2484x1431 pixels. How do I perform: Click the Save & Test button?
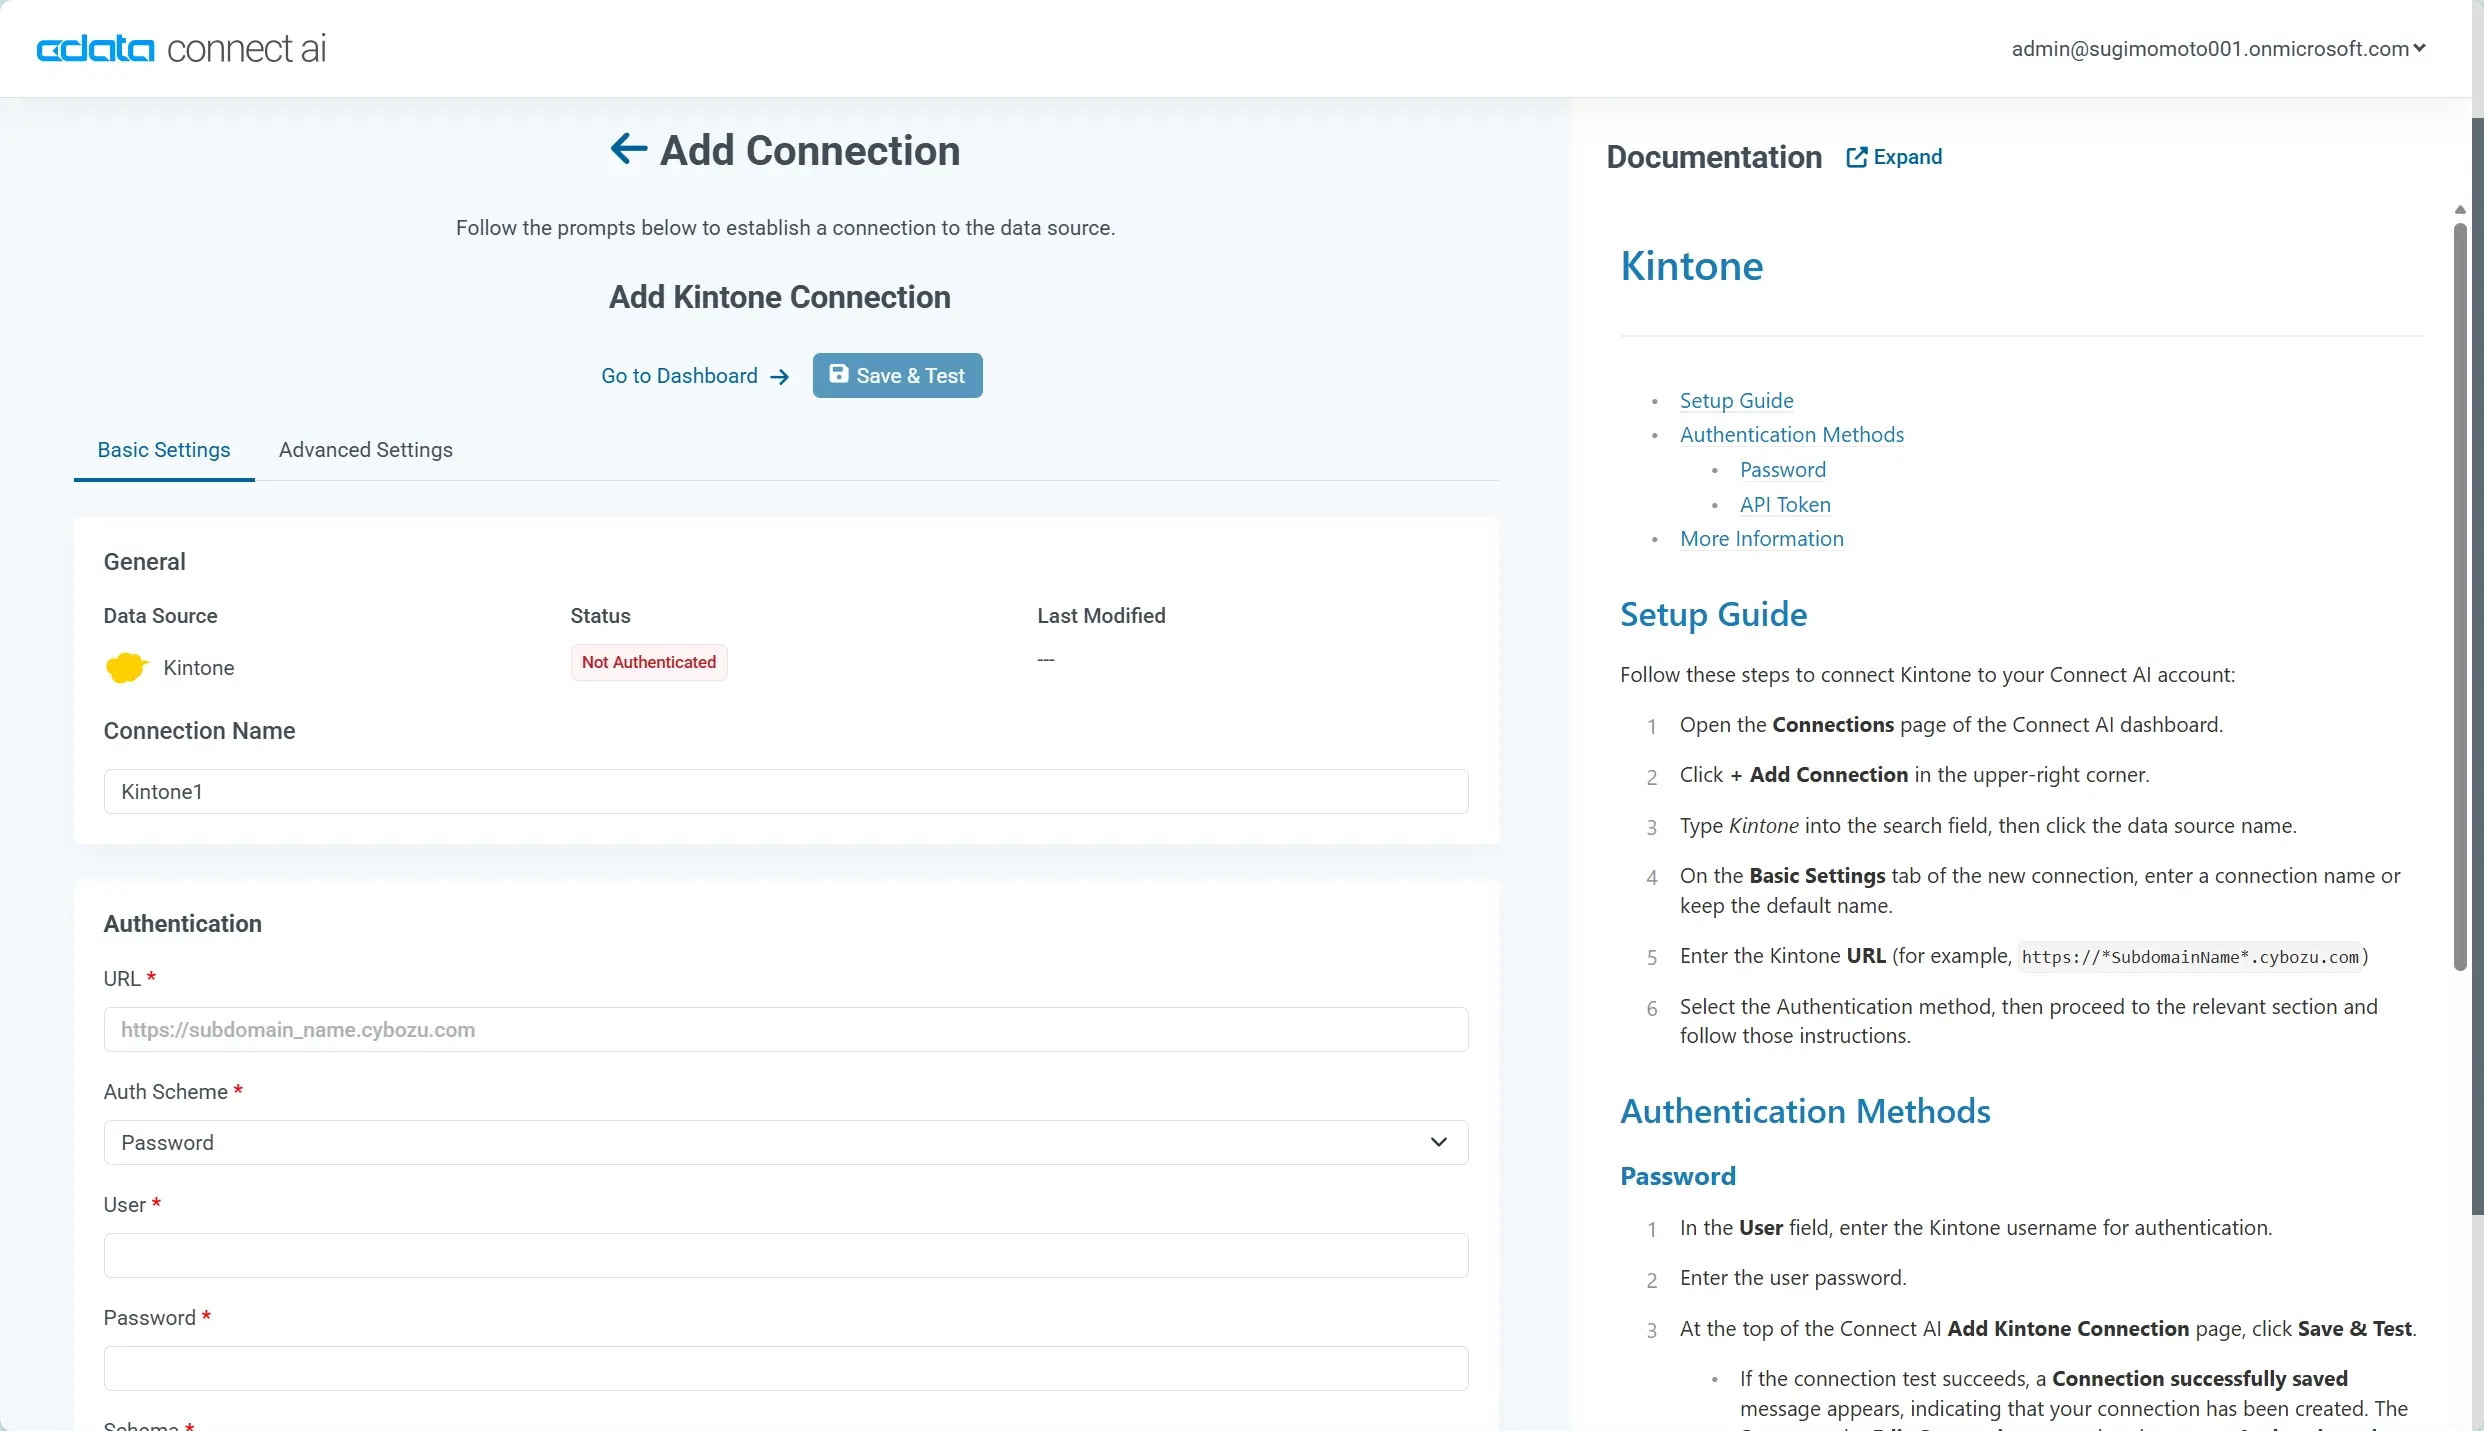point(896,375)
